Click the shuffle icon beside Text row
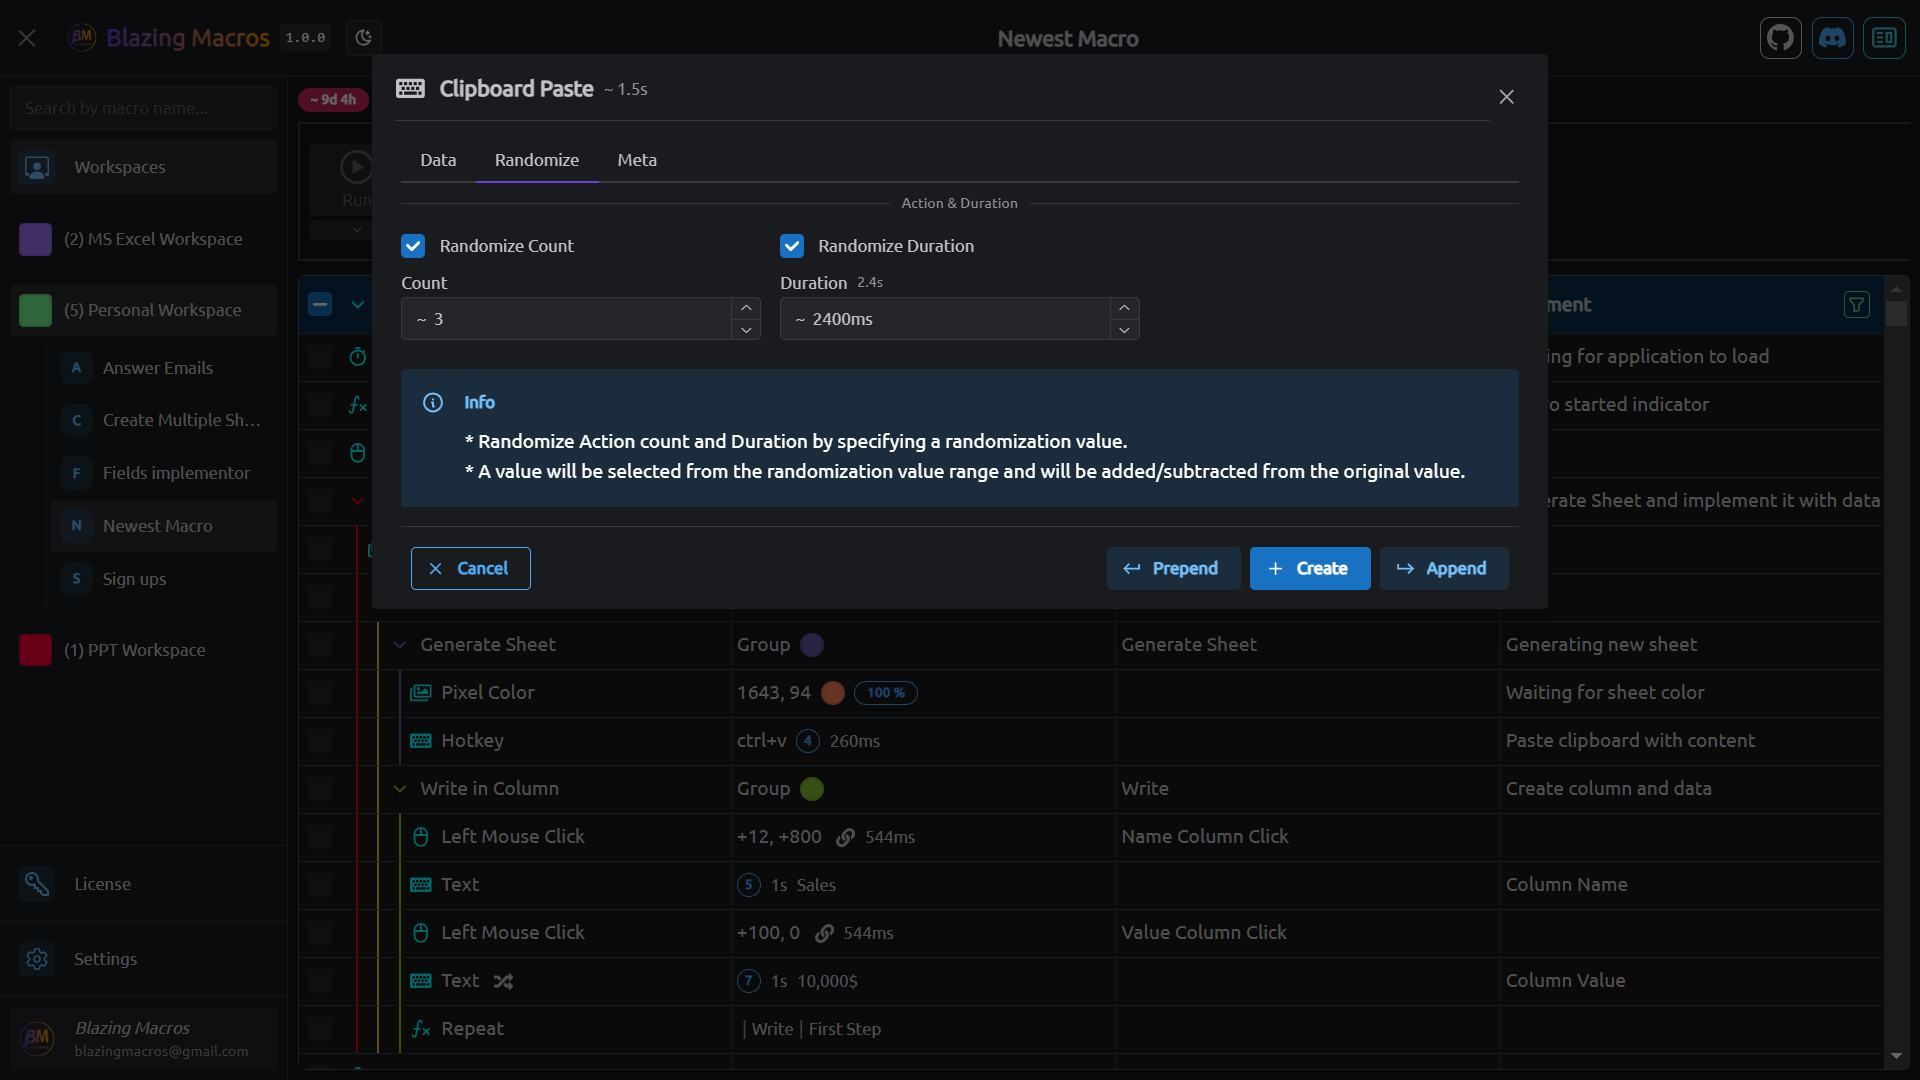 point(503,981)
